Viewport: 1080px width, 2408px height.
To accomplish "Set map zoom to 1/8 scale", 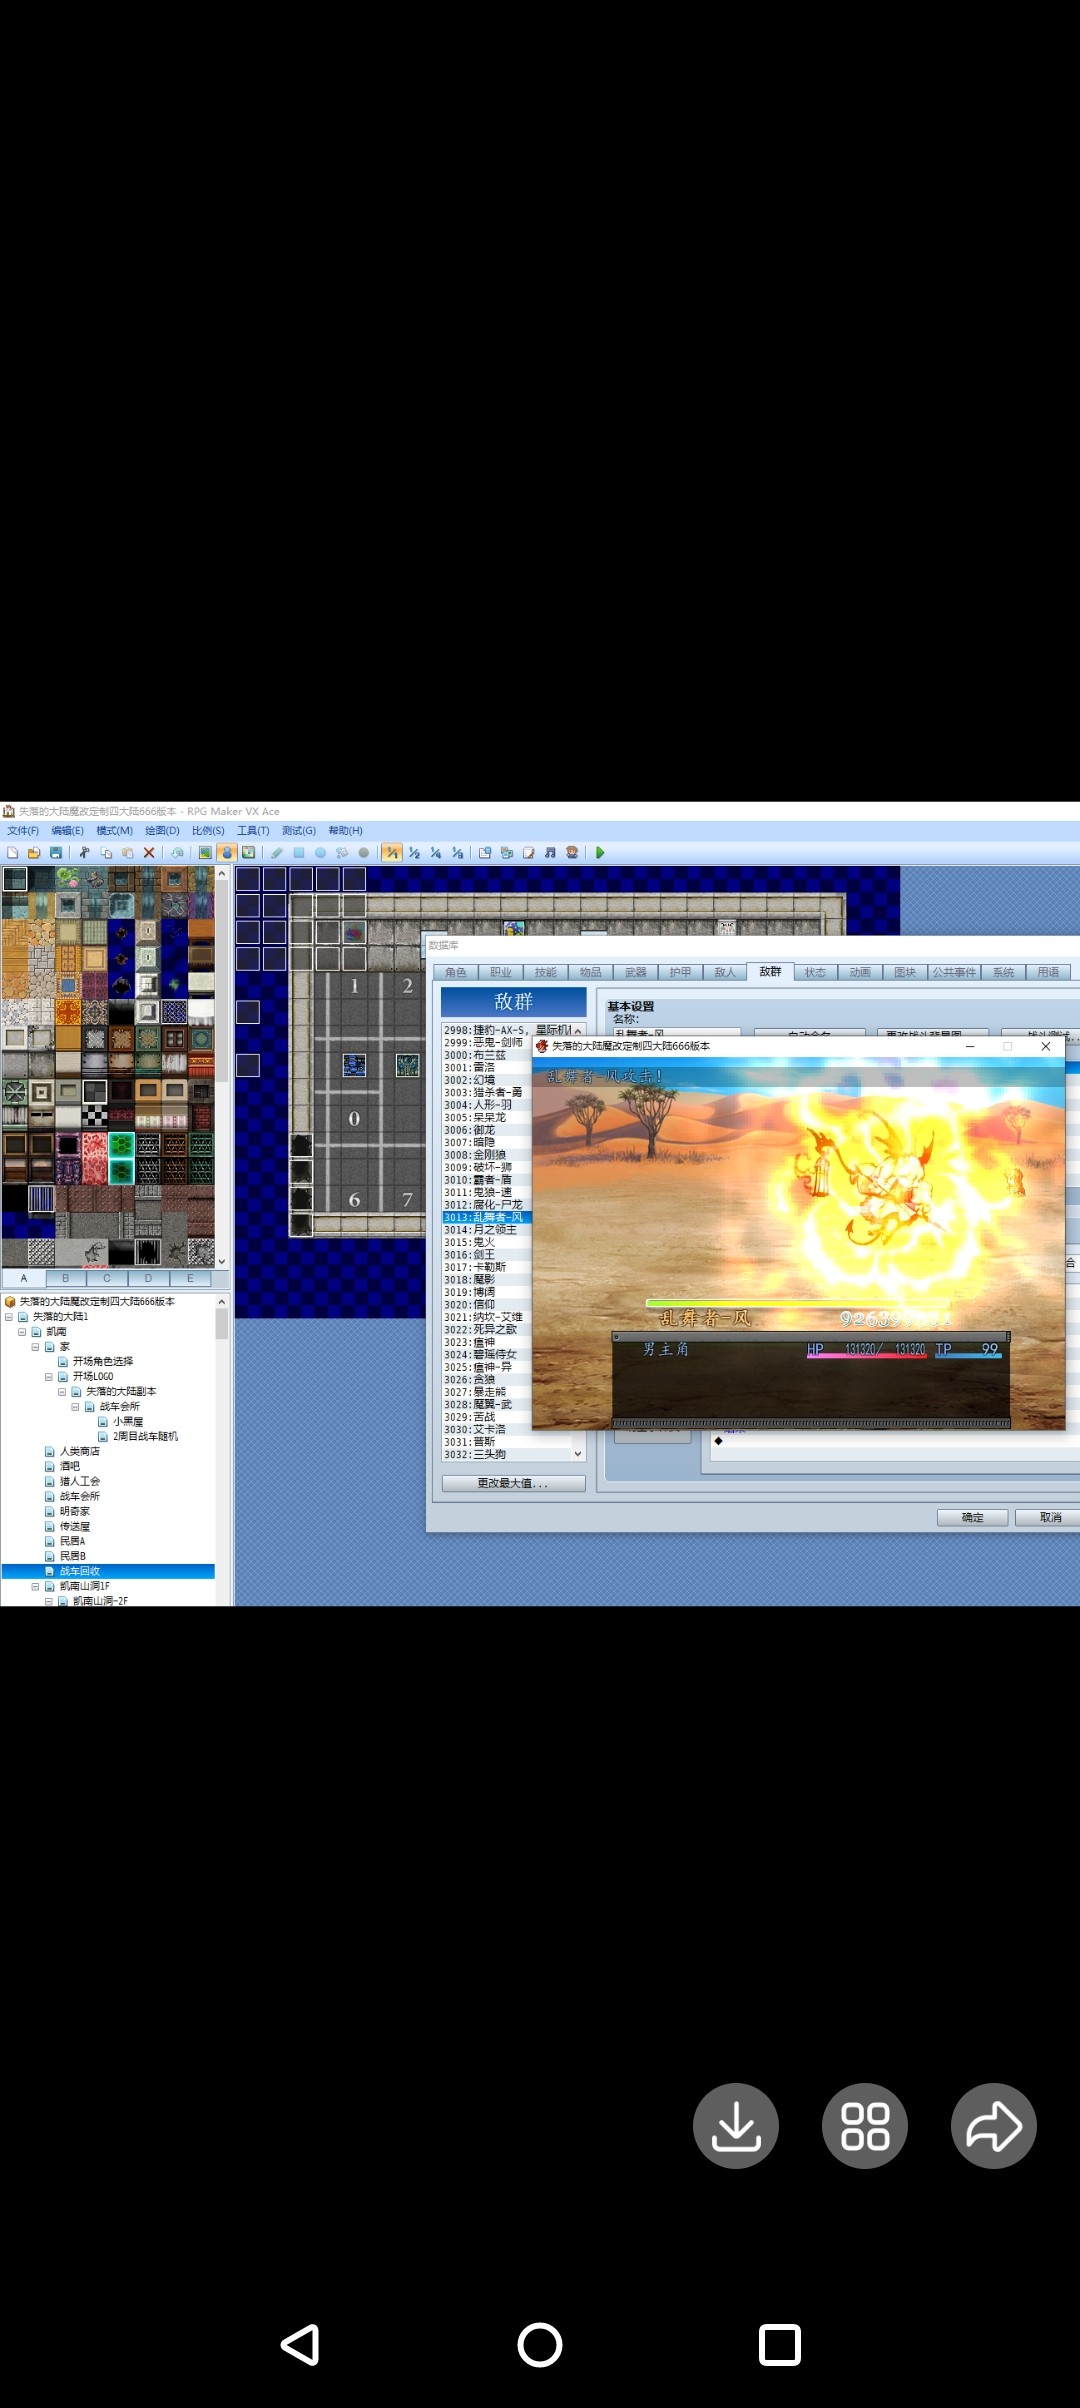I will click(458, 853).
